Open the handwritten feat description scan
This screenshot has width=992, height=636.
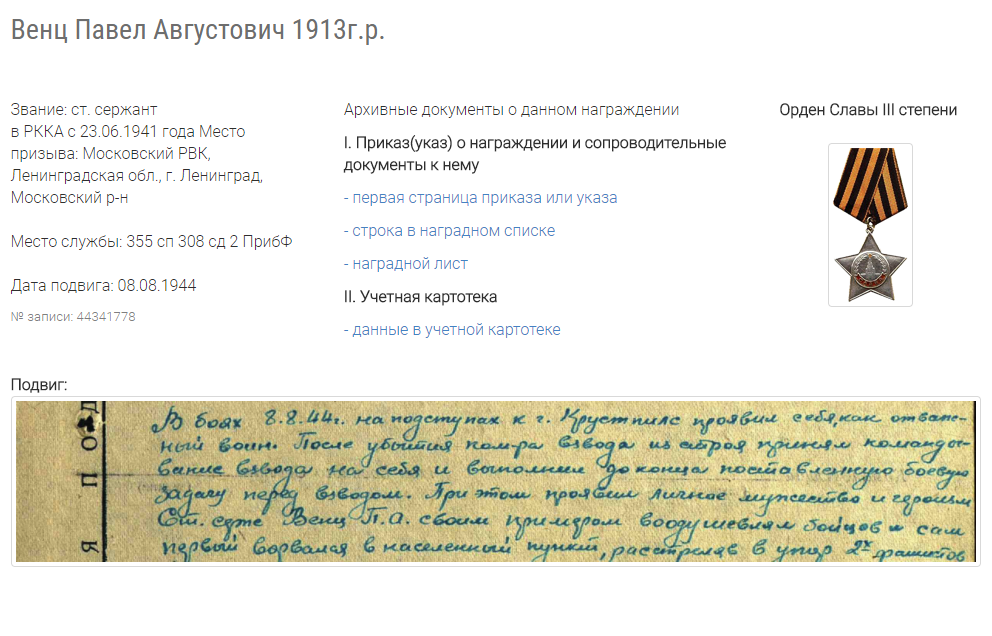coord(495,482)
